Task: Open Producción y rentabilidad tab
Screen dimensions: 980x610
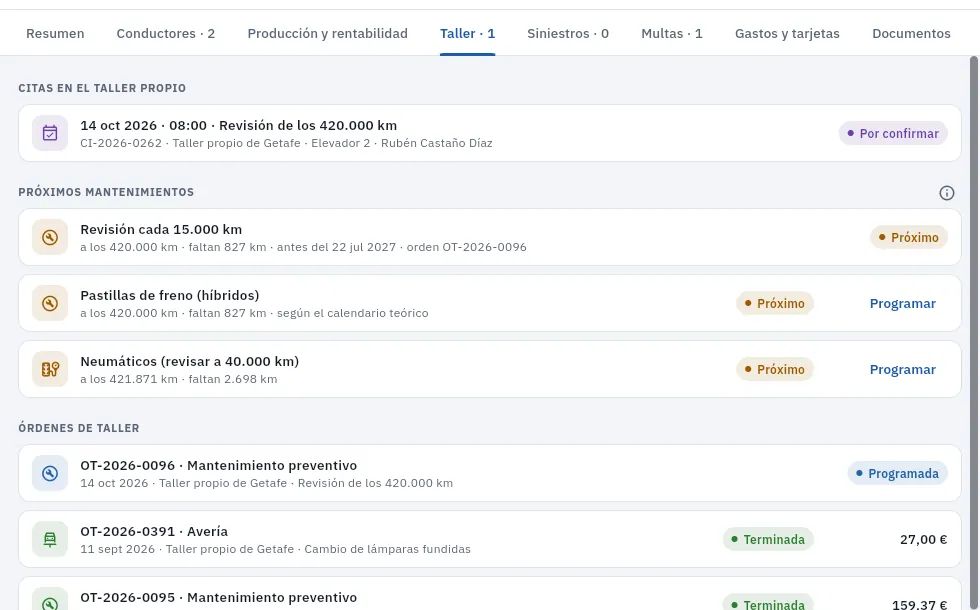Action: click(328, 34)
